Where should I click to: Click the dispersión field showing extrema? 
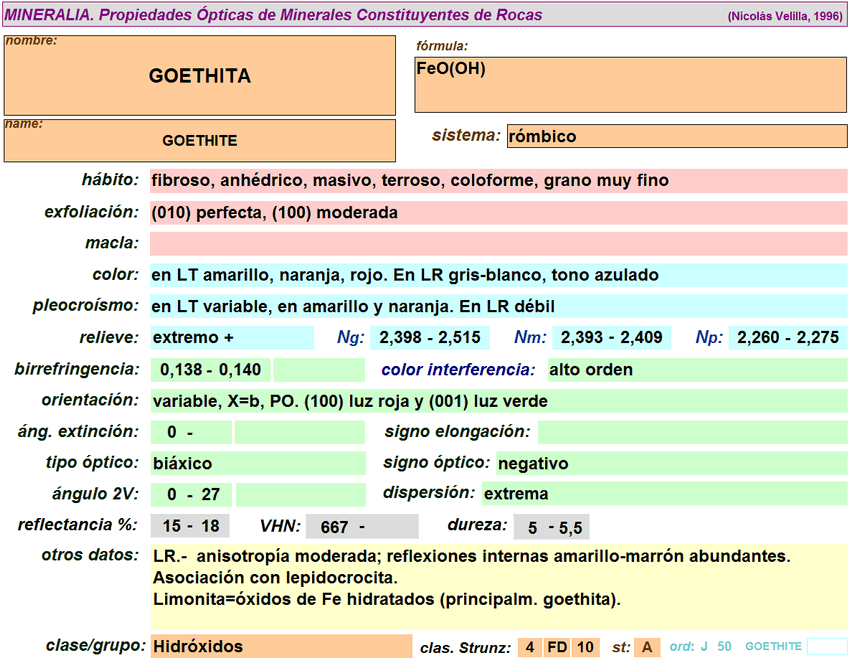[x=663, y=494]
